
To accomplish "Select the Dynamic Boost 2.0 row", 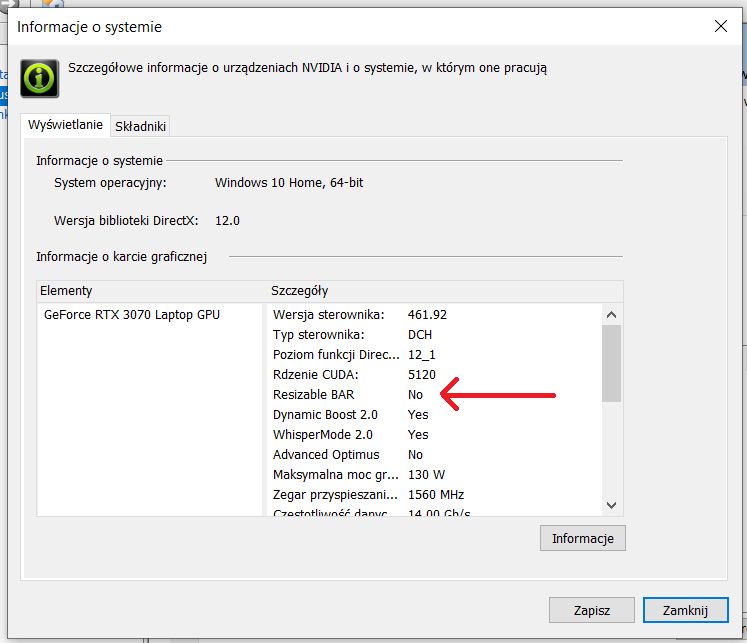I will pos(434,415).
